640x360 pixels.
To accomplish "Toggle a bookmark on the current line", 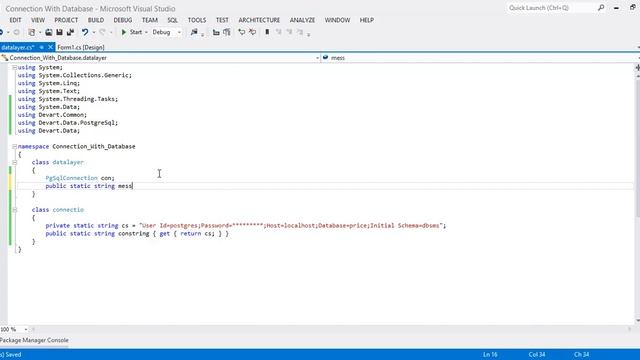I will tap(267, 32).
